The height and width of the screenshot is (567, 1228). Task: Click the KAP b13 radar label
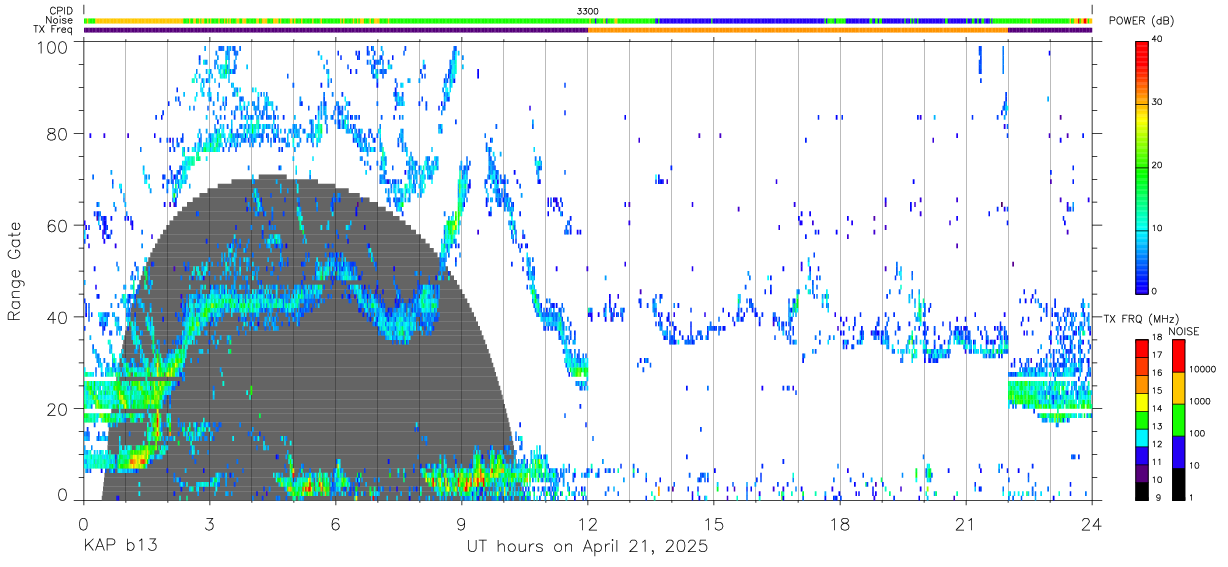point(120,547)
